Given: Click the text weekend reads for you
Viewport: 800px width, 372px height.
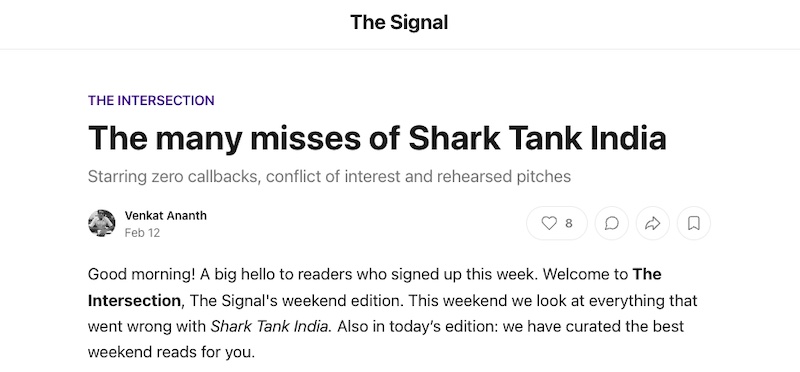Looking at the screenshot, I should point(171,353).
